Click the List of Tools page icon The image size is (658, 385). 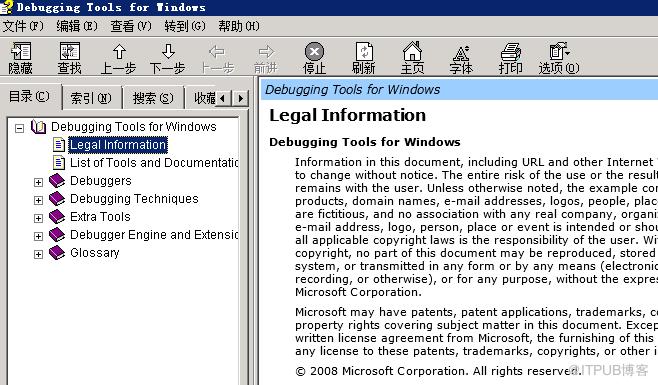point(59,162)
